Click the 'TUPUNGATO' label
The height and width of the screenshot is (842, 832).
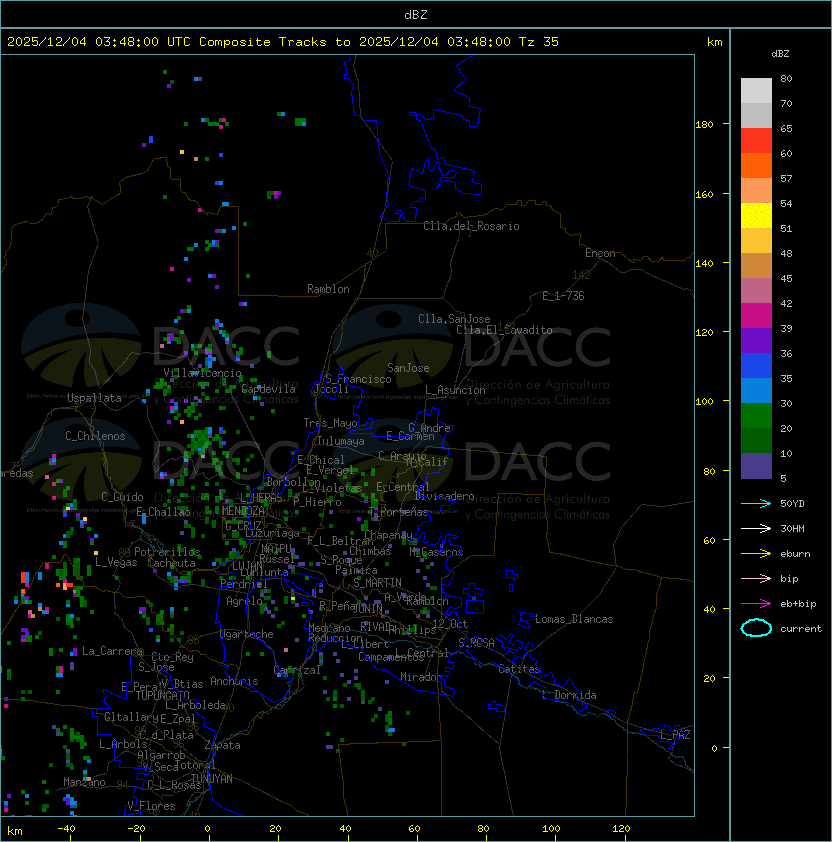click(162, 695)
